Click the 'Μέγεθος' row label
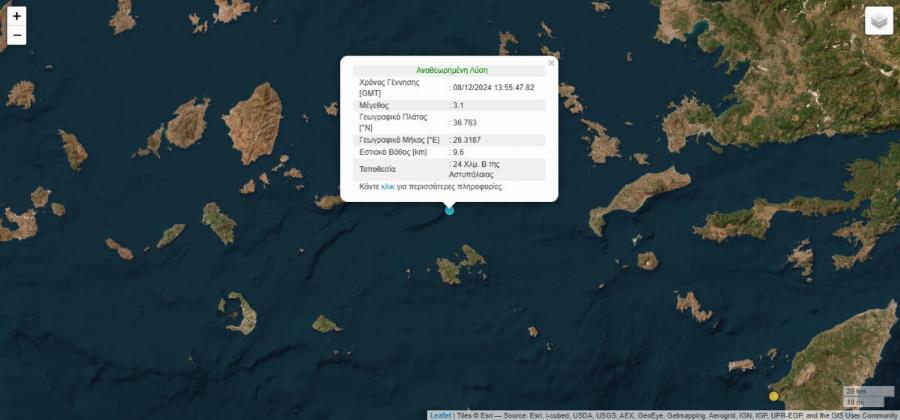 point(374,105)
